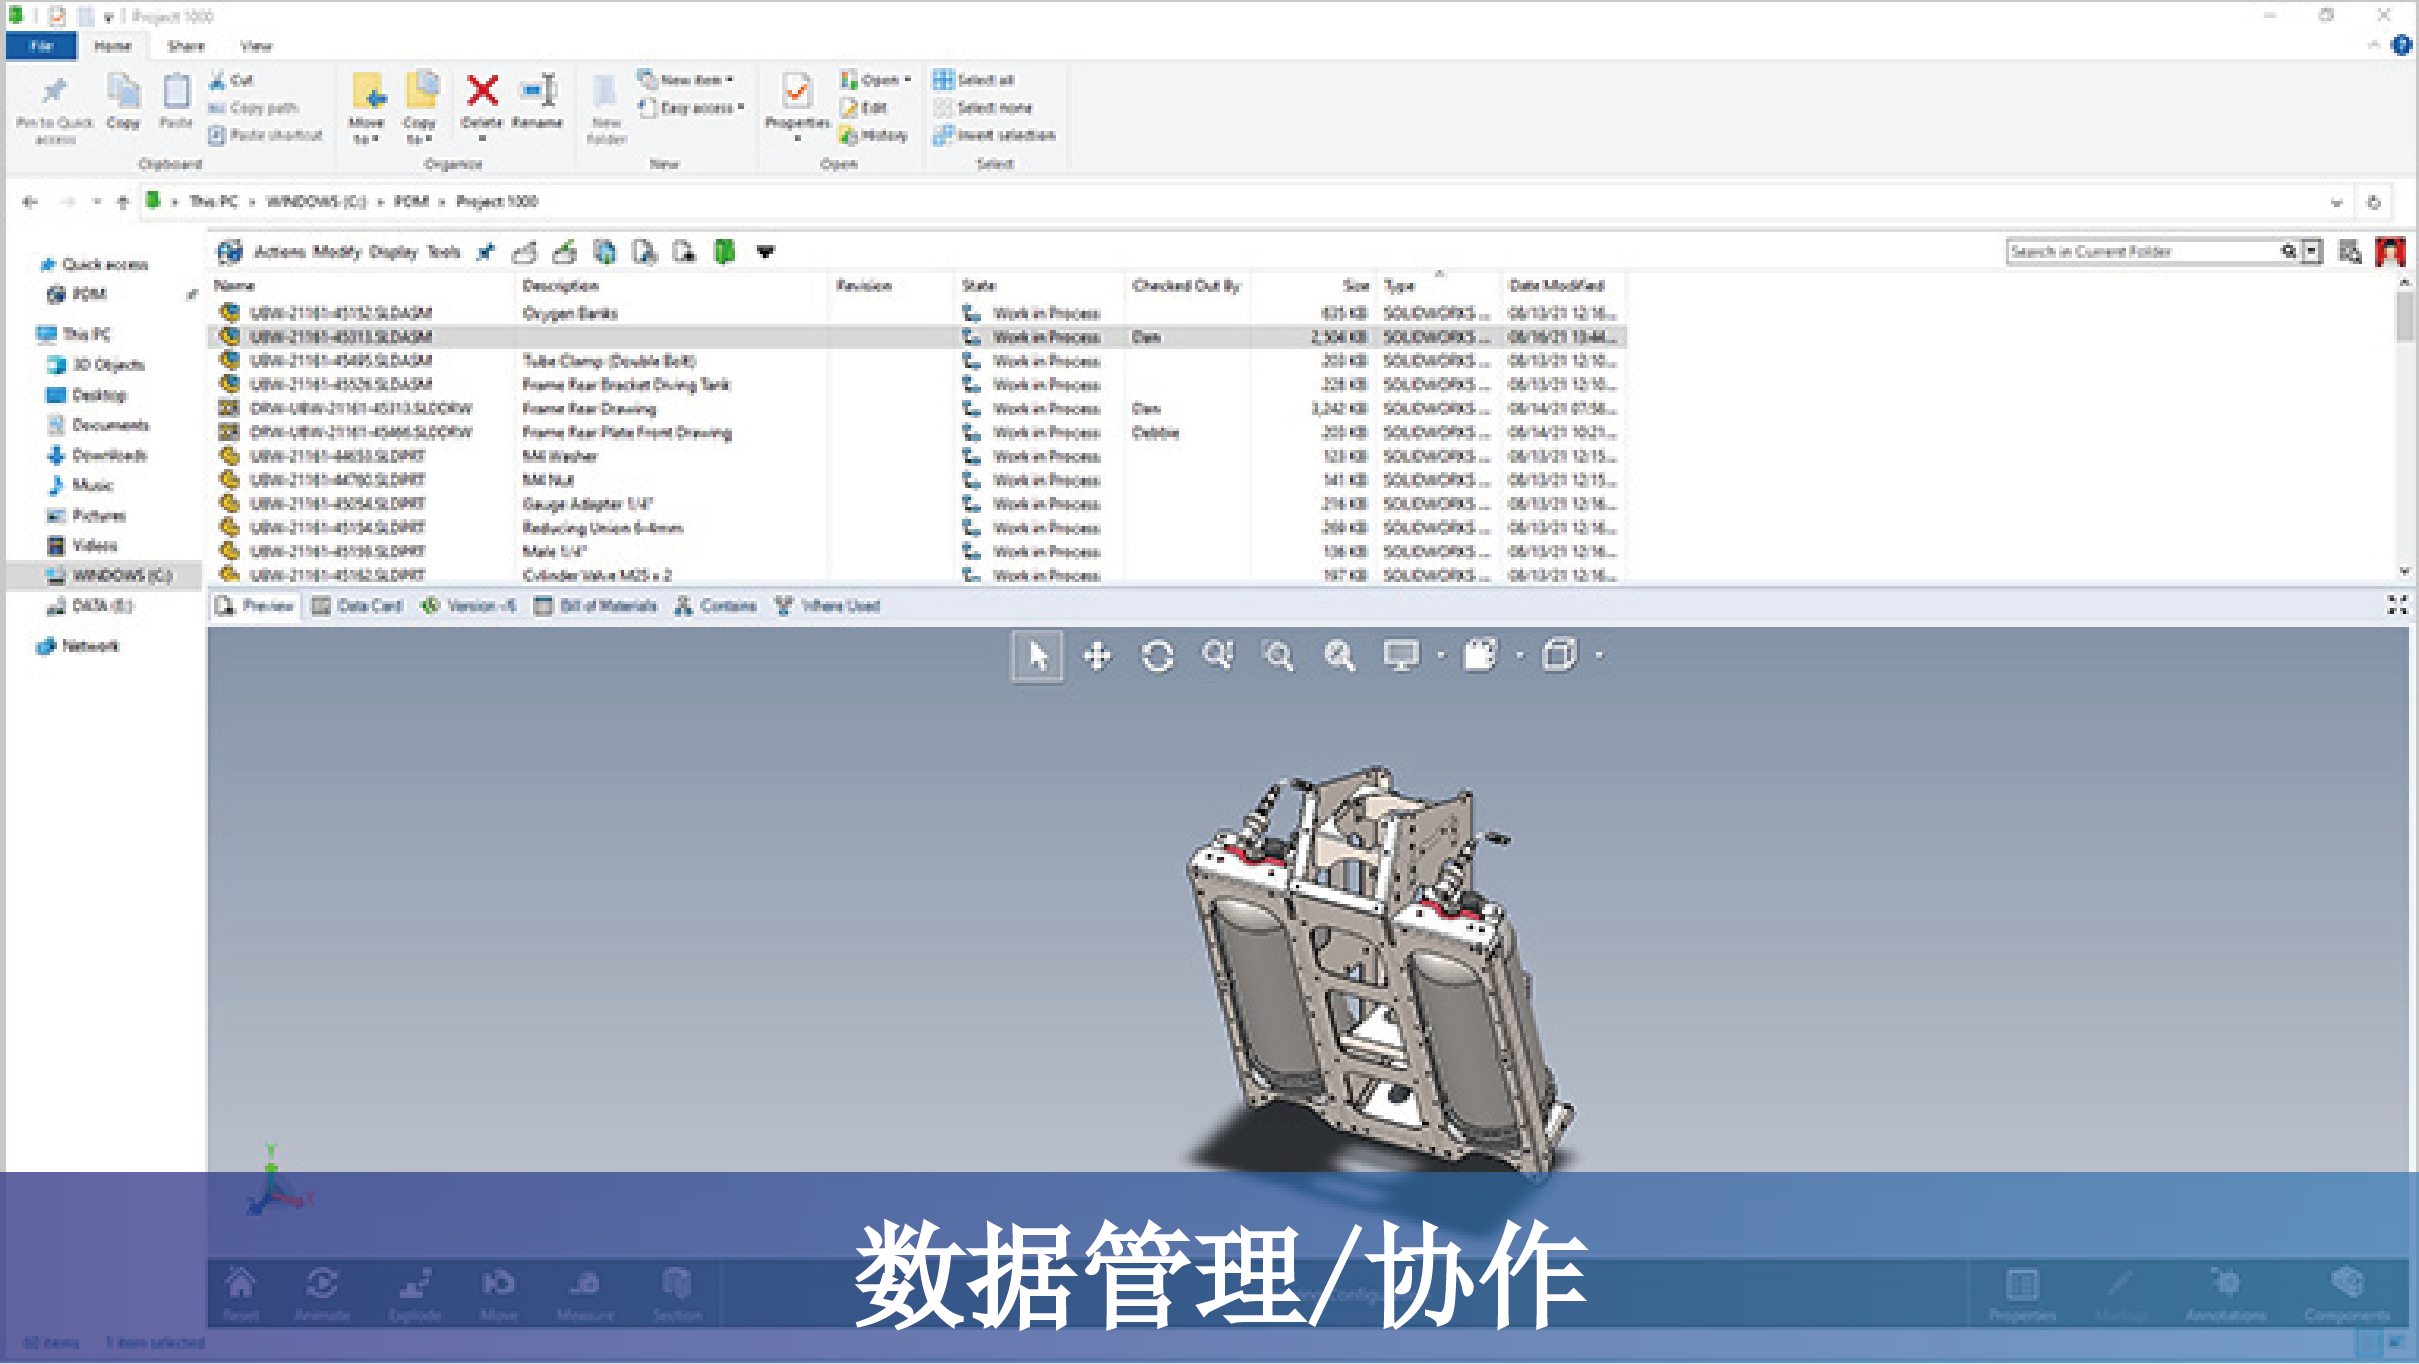Click the PDM Check Out icon
Image resolution: width=2419 pixels, height=1364 pixels.
(x=524, y=252)
